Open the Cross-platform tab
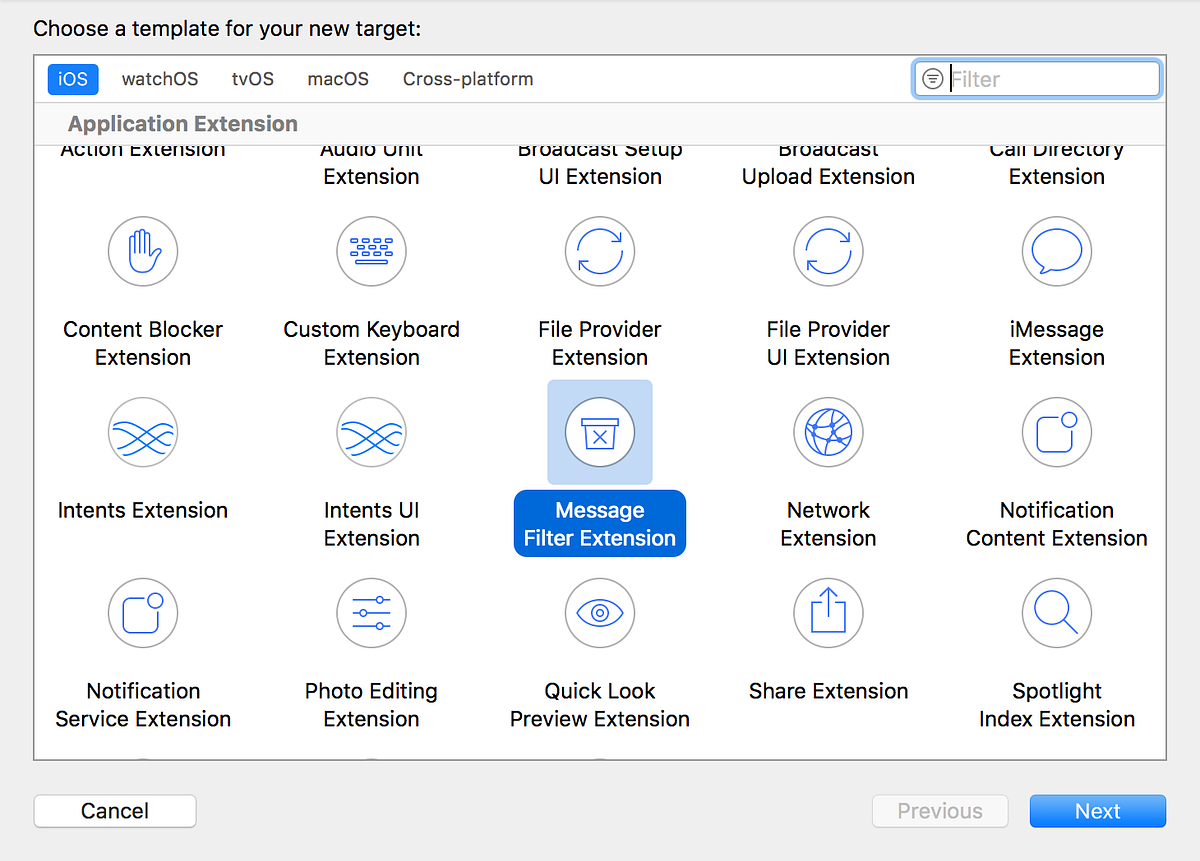This screenshot has height=861, width=1200. (x=468, y=79)
